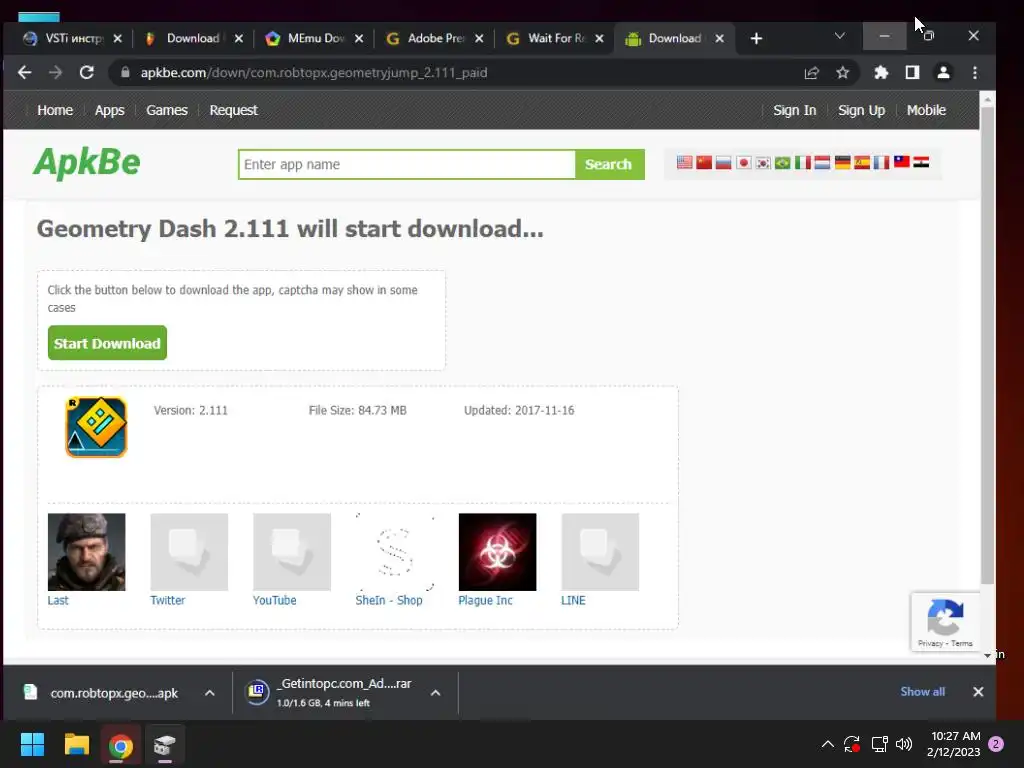Switch to Adobe Premiere Google tab

point(435,39)
